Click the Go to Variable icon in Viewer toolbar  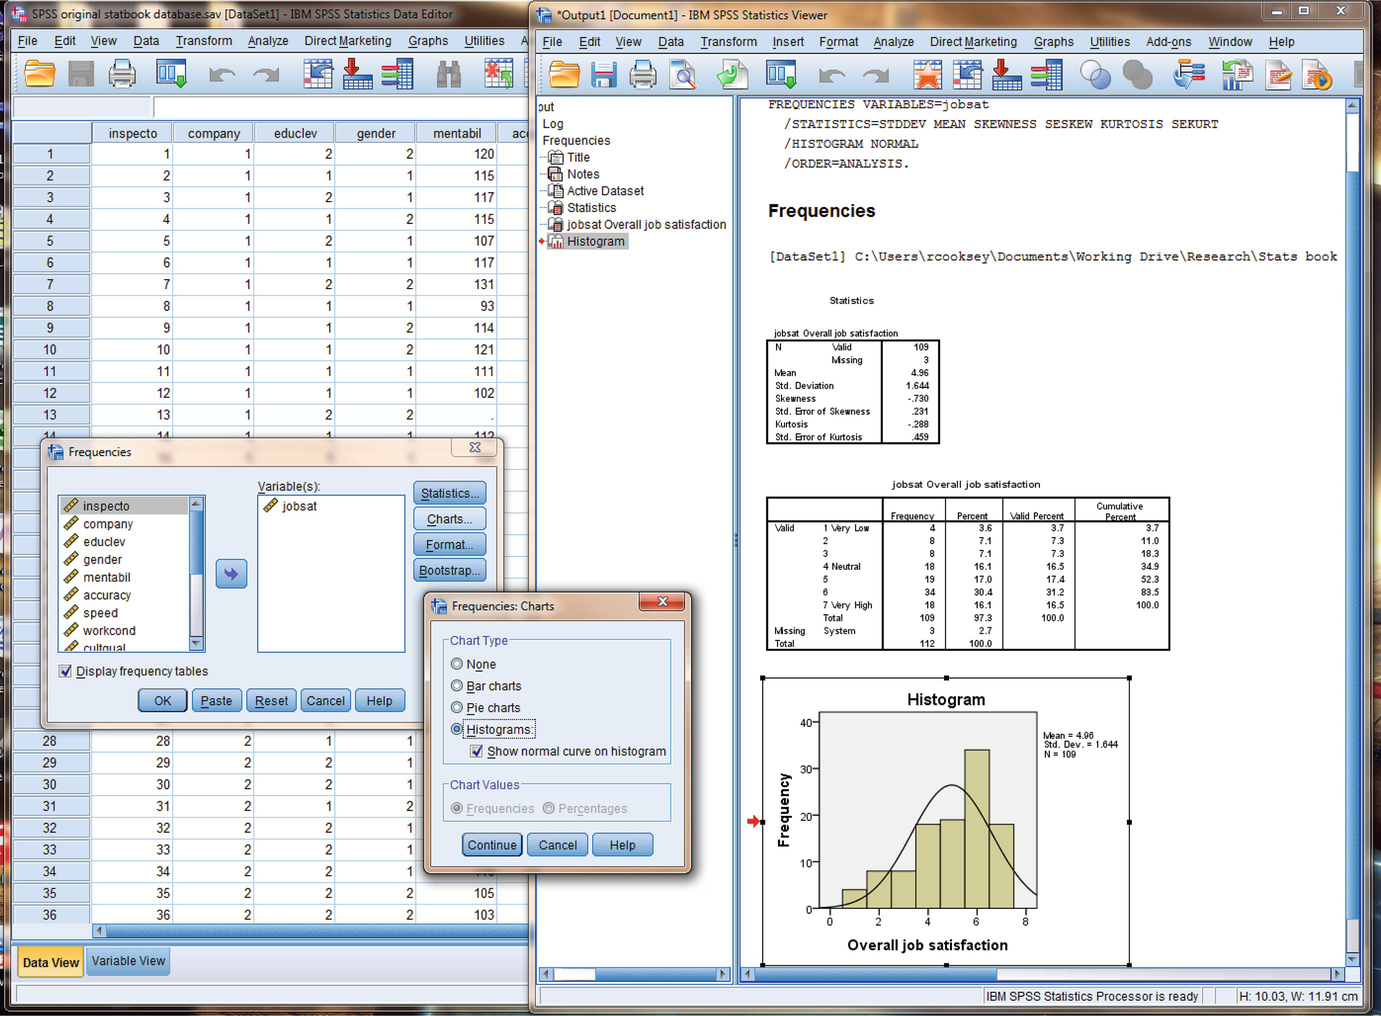1006,75
